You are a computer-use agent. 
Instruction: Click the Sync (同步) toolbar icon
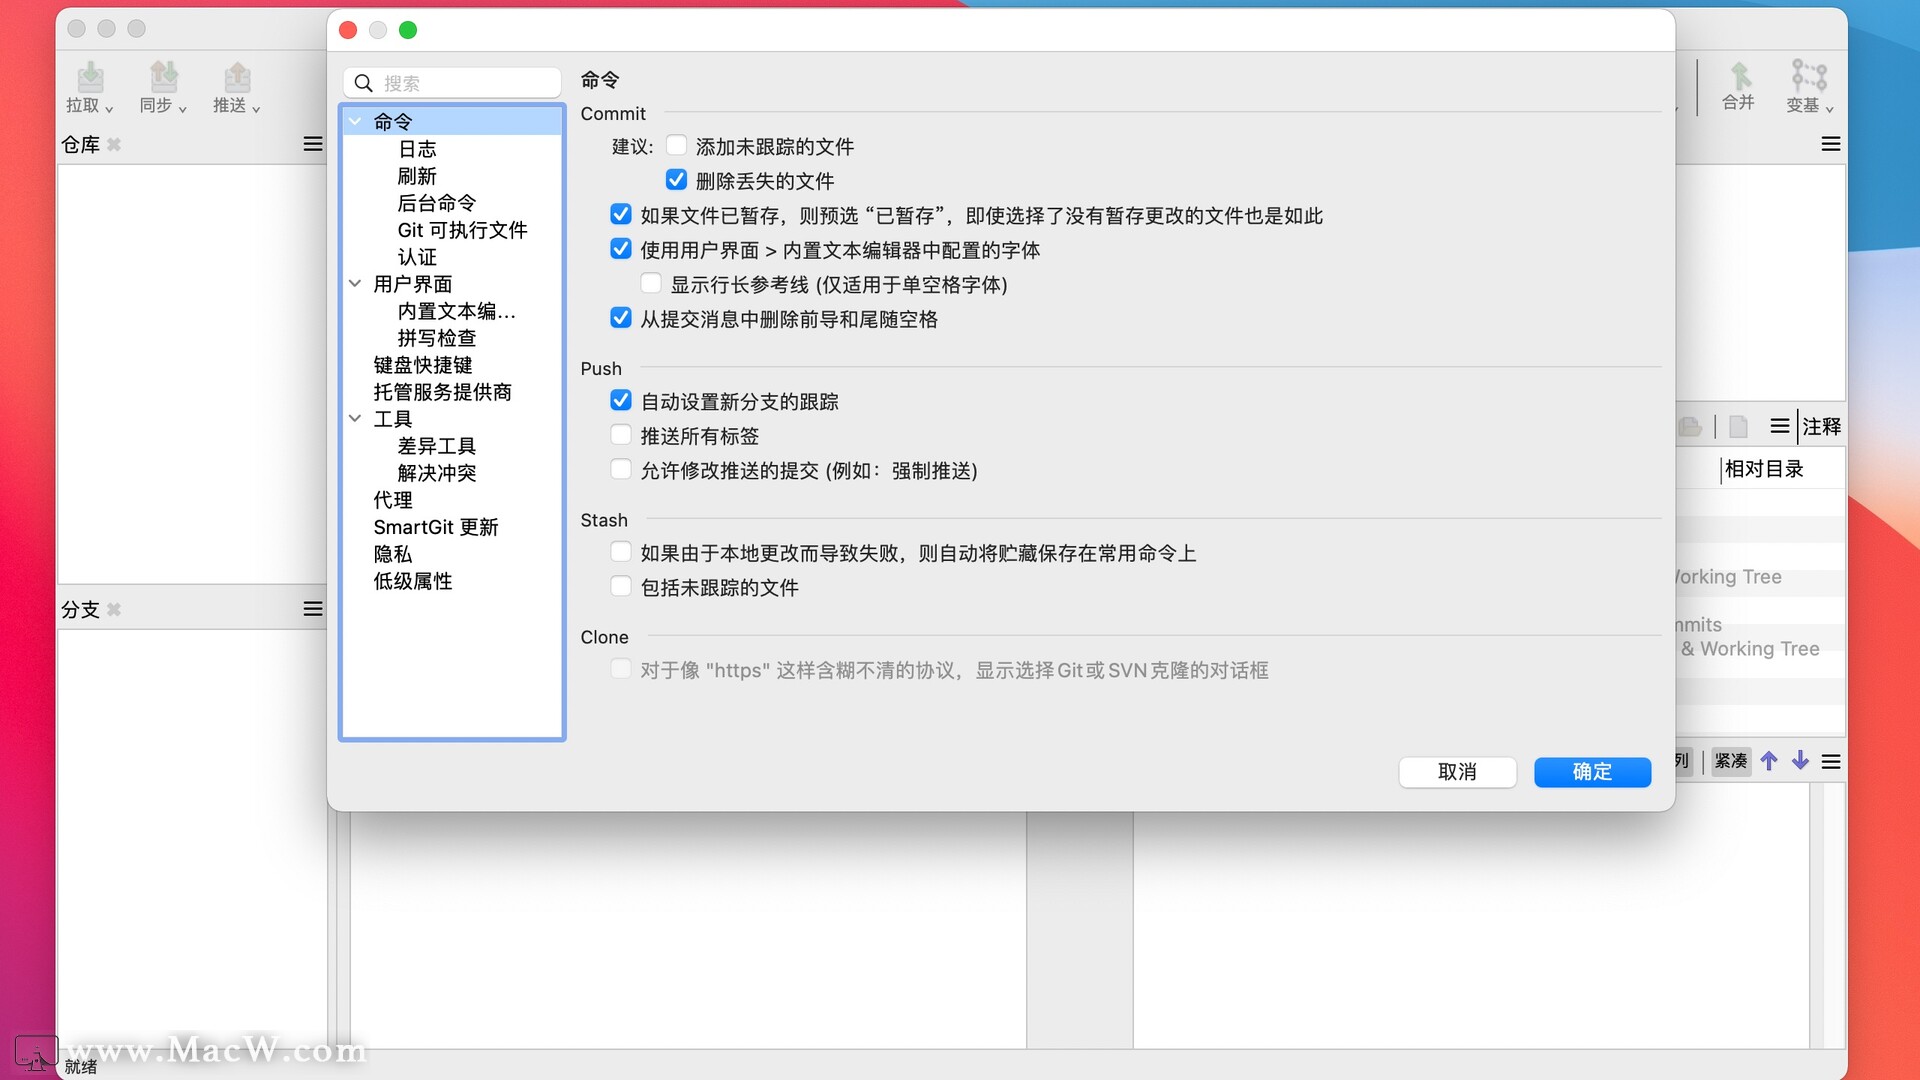[x=164, y=77]
